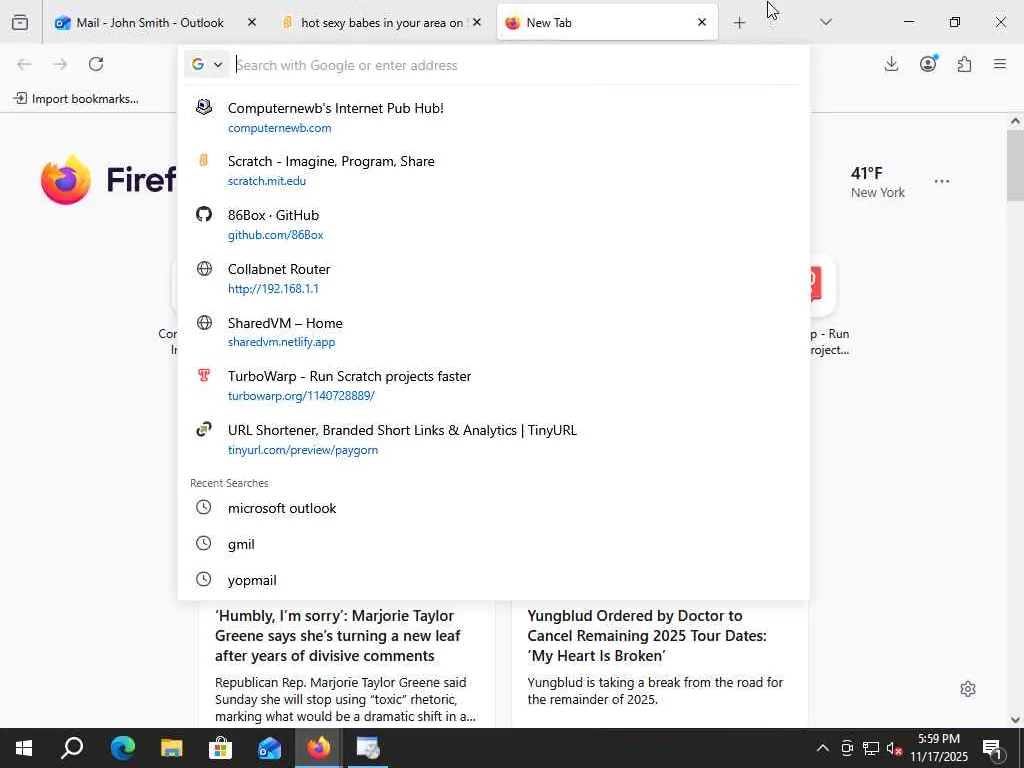Open weather widget three-dots menu
1024x768 pixels.
(942, 181)
